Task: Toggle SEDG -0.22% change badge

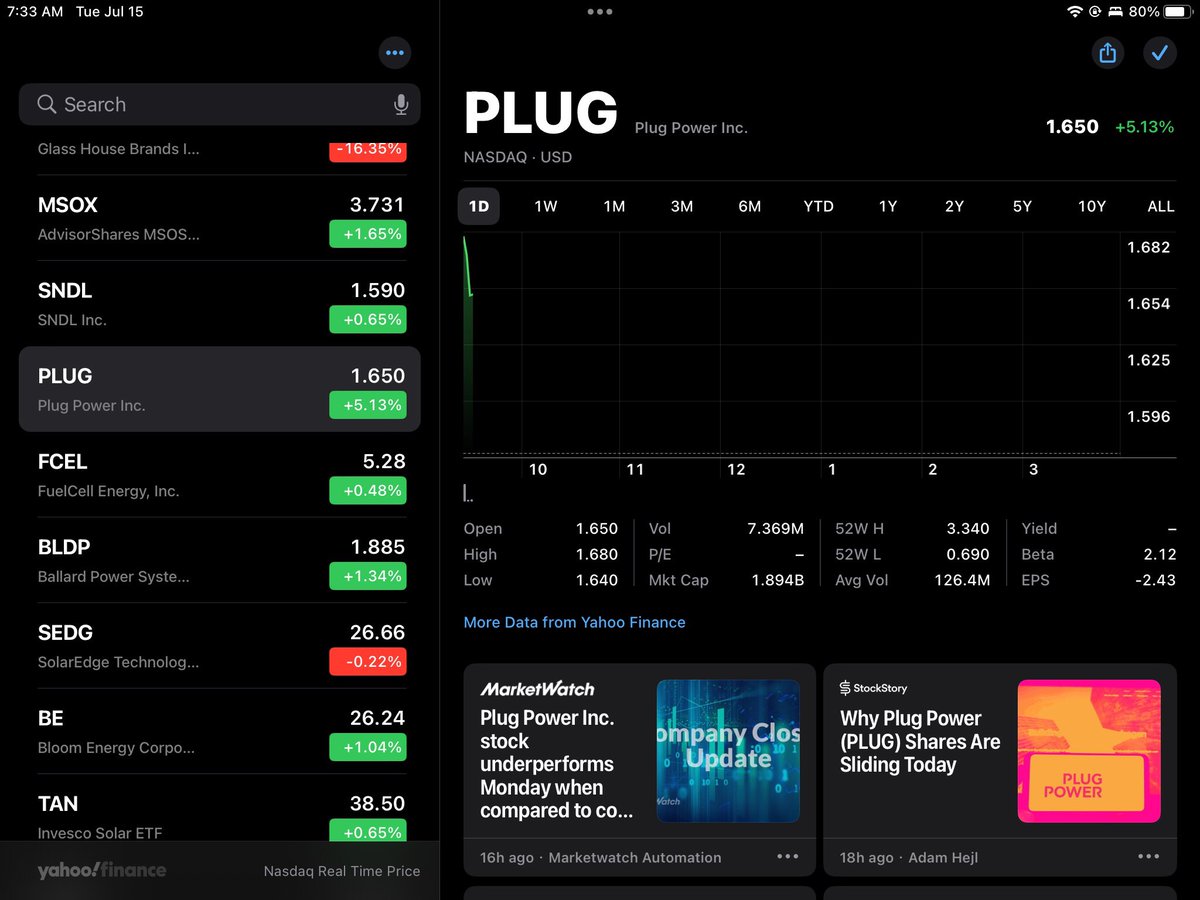Action: coord(368,662)
